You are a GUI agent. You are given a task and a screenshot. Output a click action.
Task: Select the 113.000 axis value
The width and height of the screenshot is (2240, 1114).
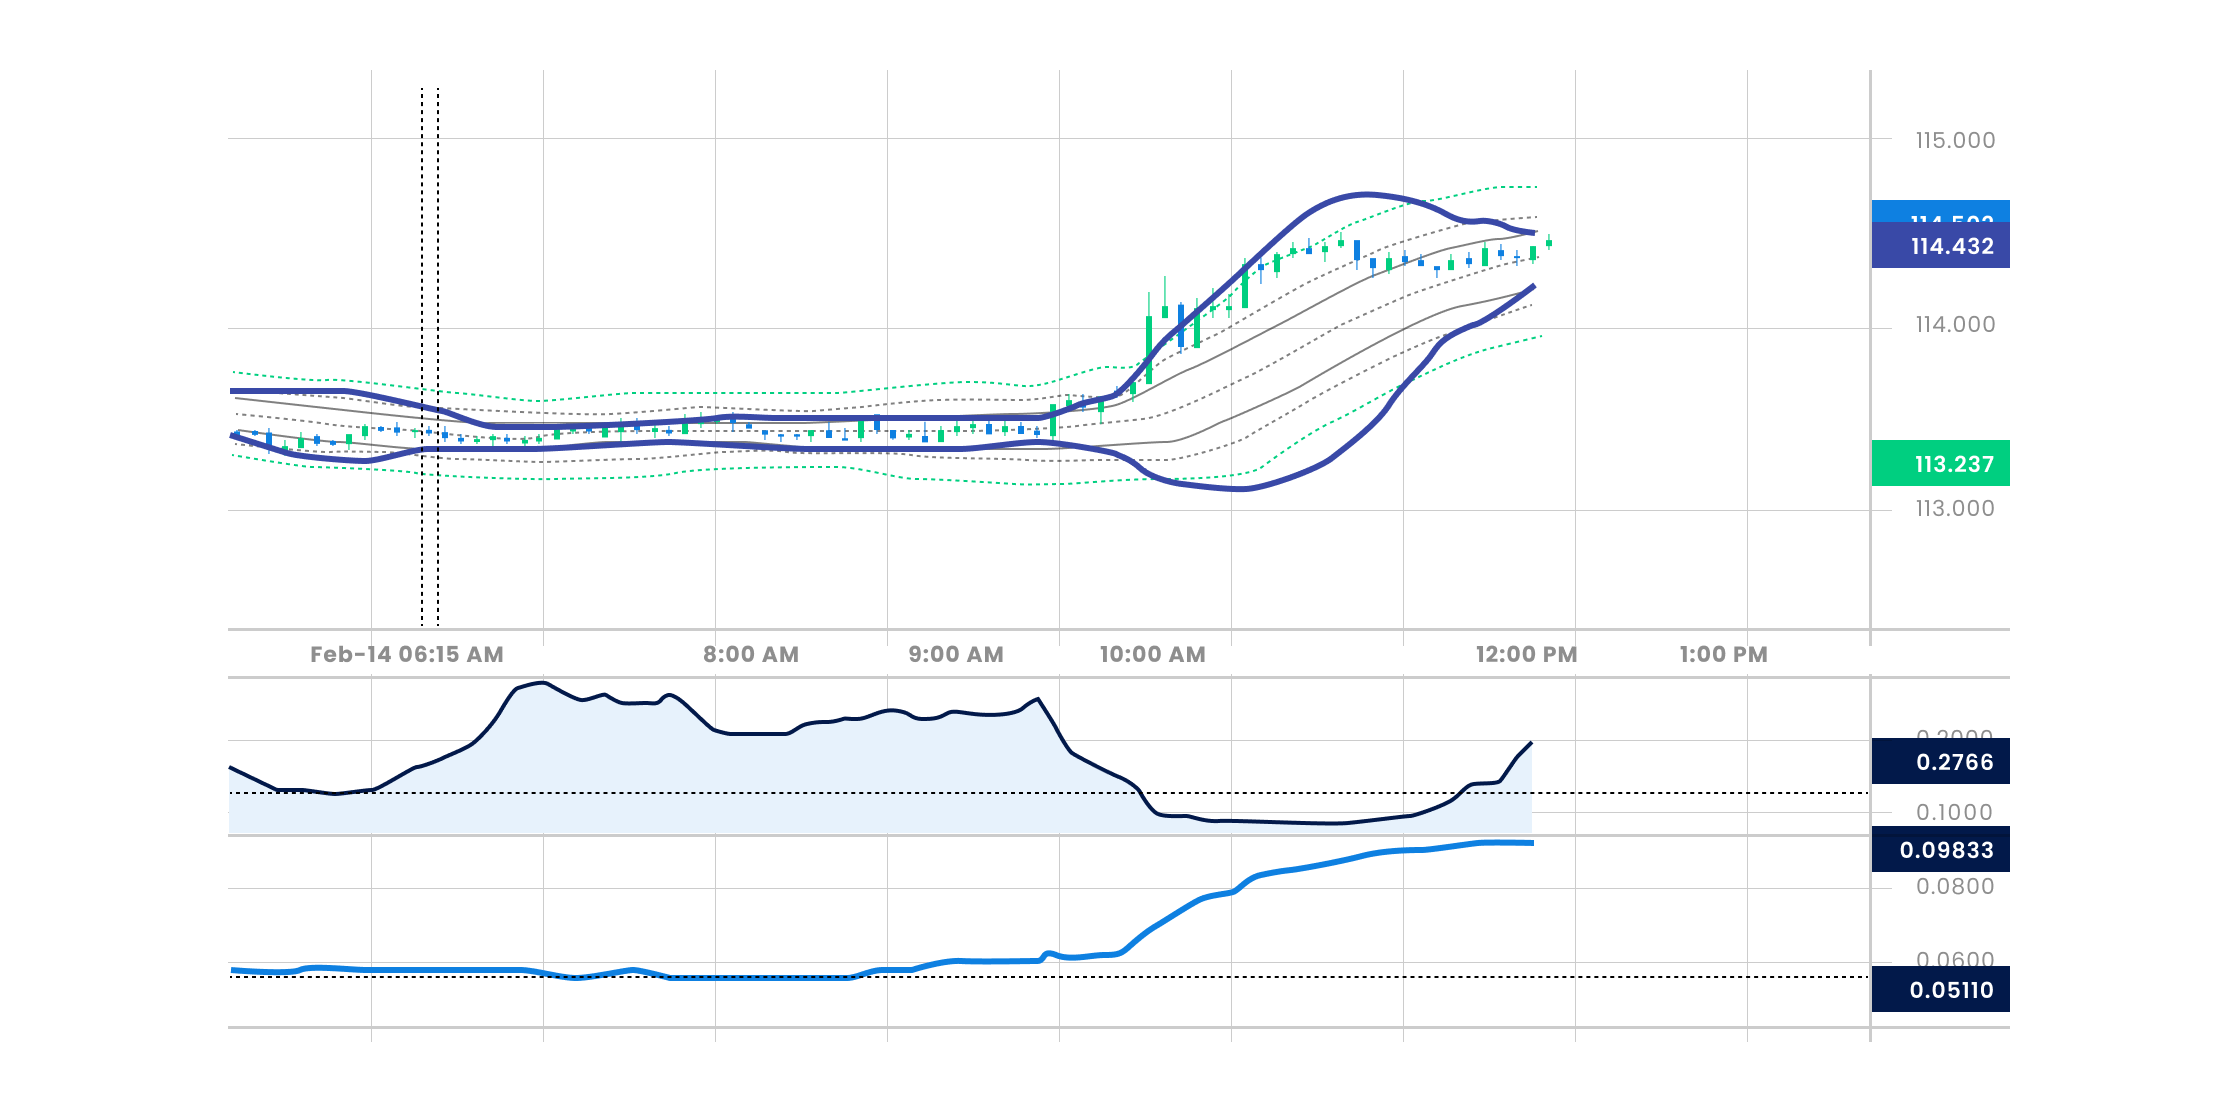pyautogui.click(x=1955, y=509)
